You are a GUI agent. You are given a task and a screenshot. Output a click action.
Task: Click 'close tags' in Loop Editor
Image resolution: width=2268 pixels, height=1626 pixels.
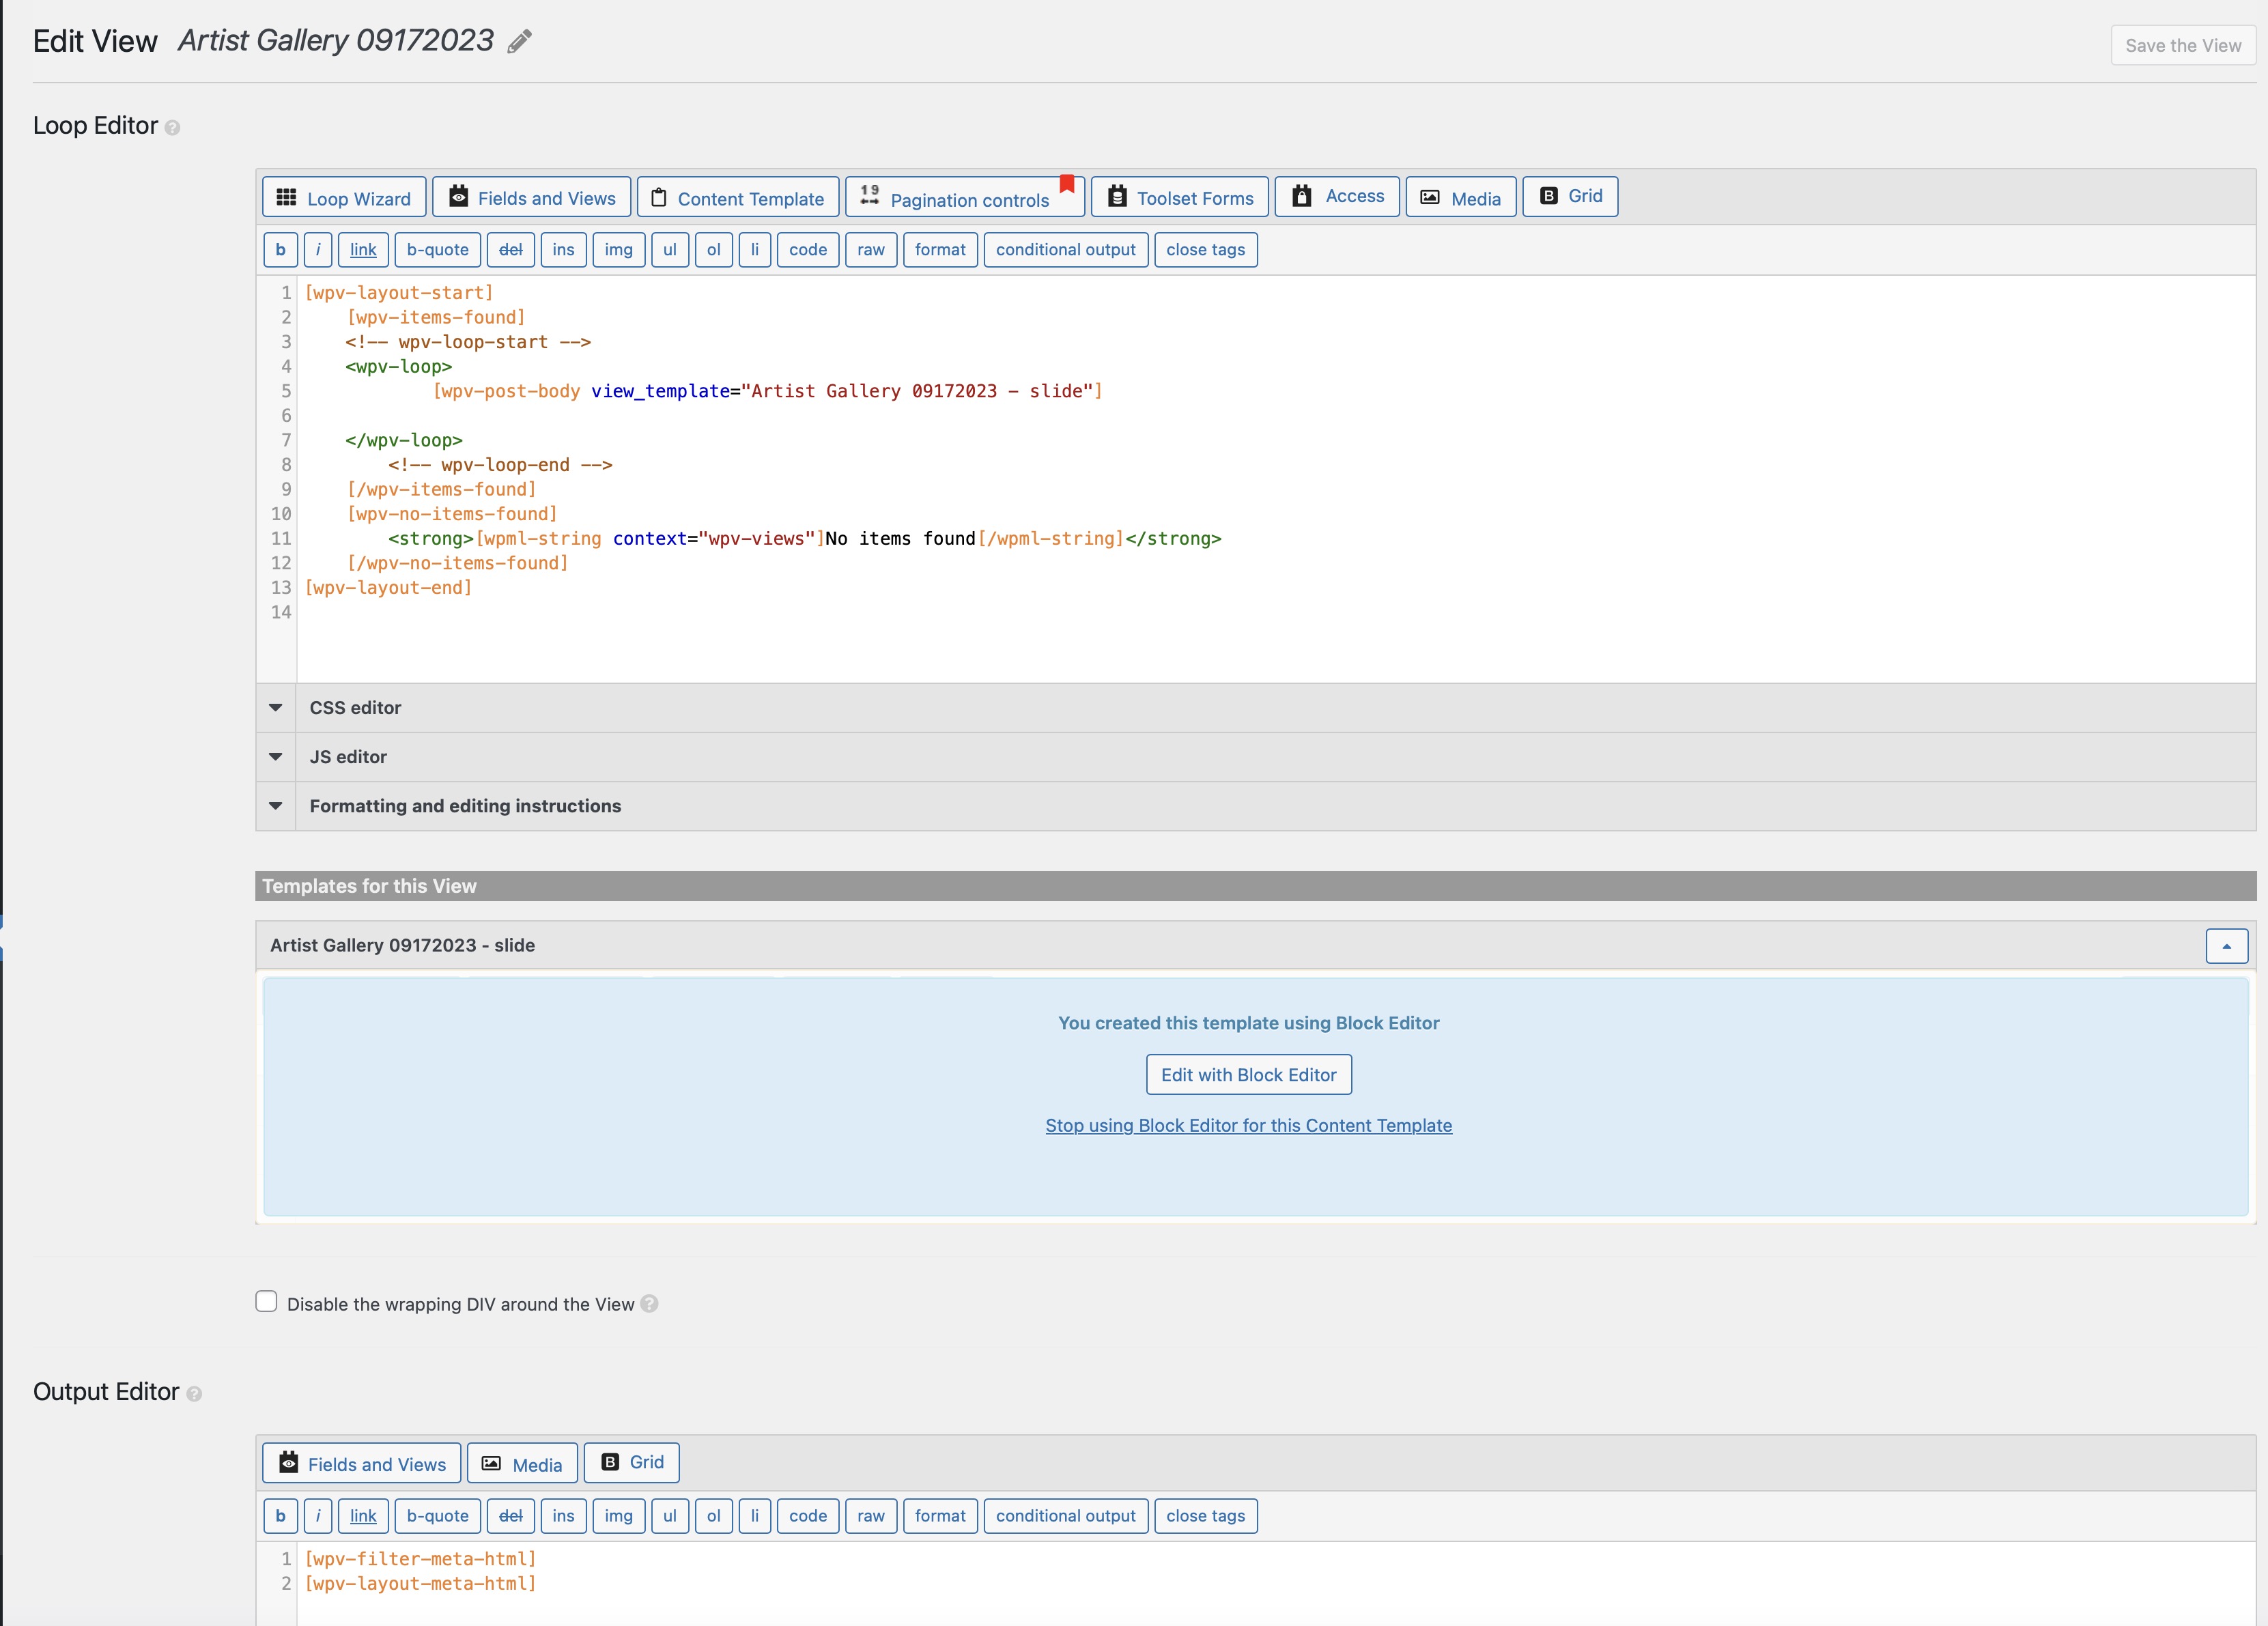[1206, 250]
